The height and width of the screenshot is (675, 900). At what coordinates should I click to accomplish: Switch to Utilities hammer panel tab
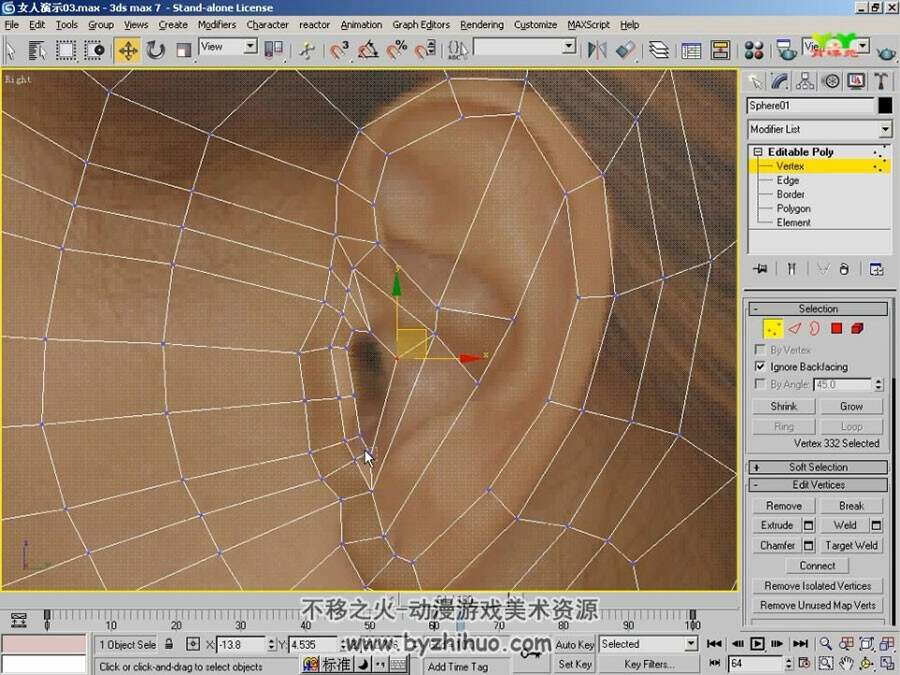tap(881, 82)
